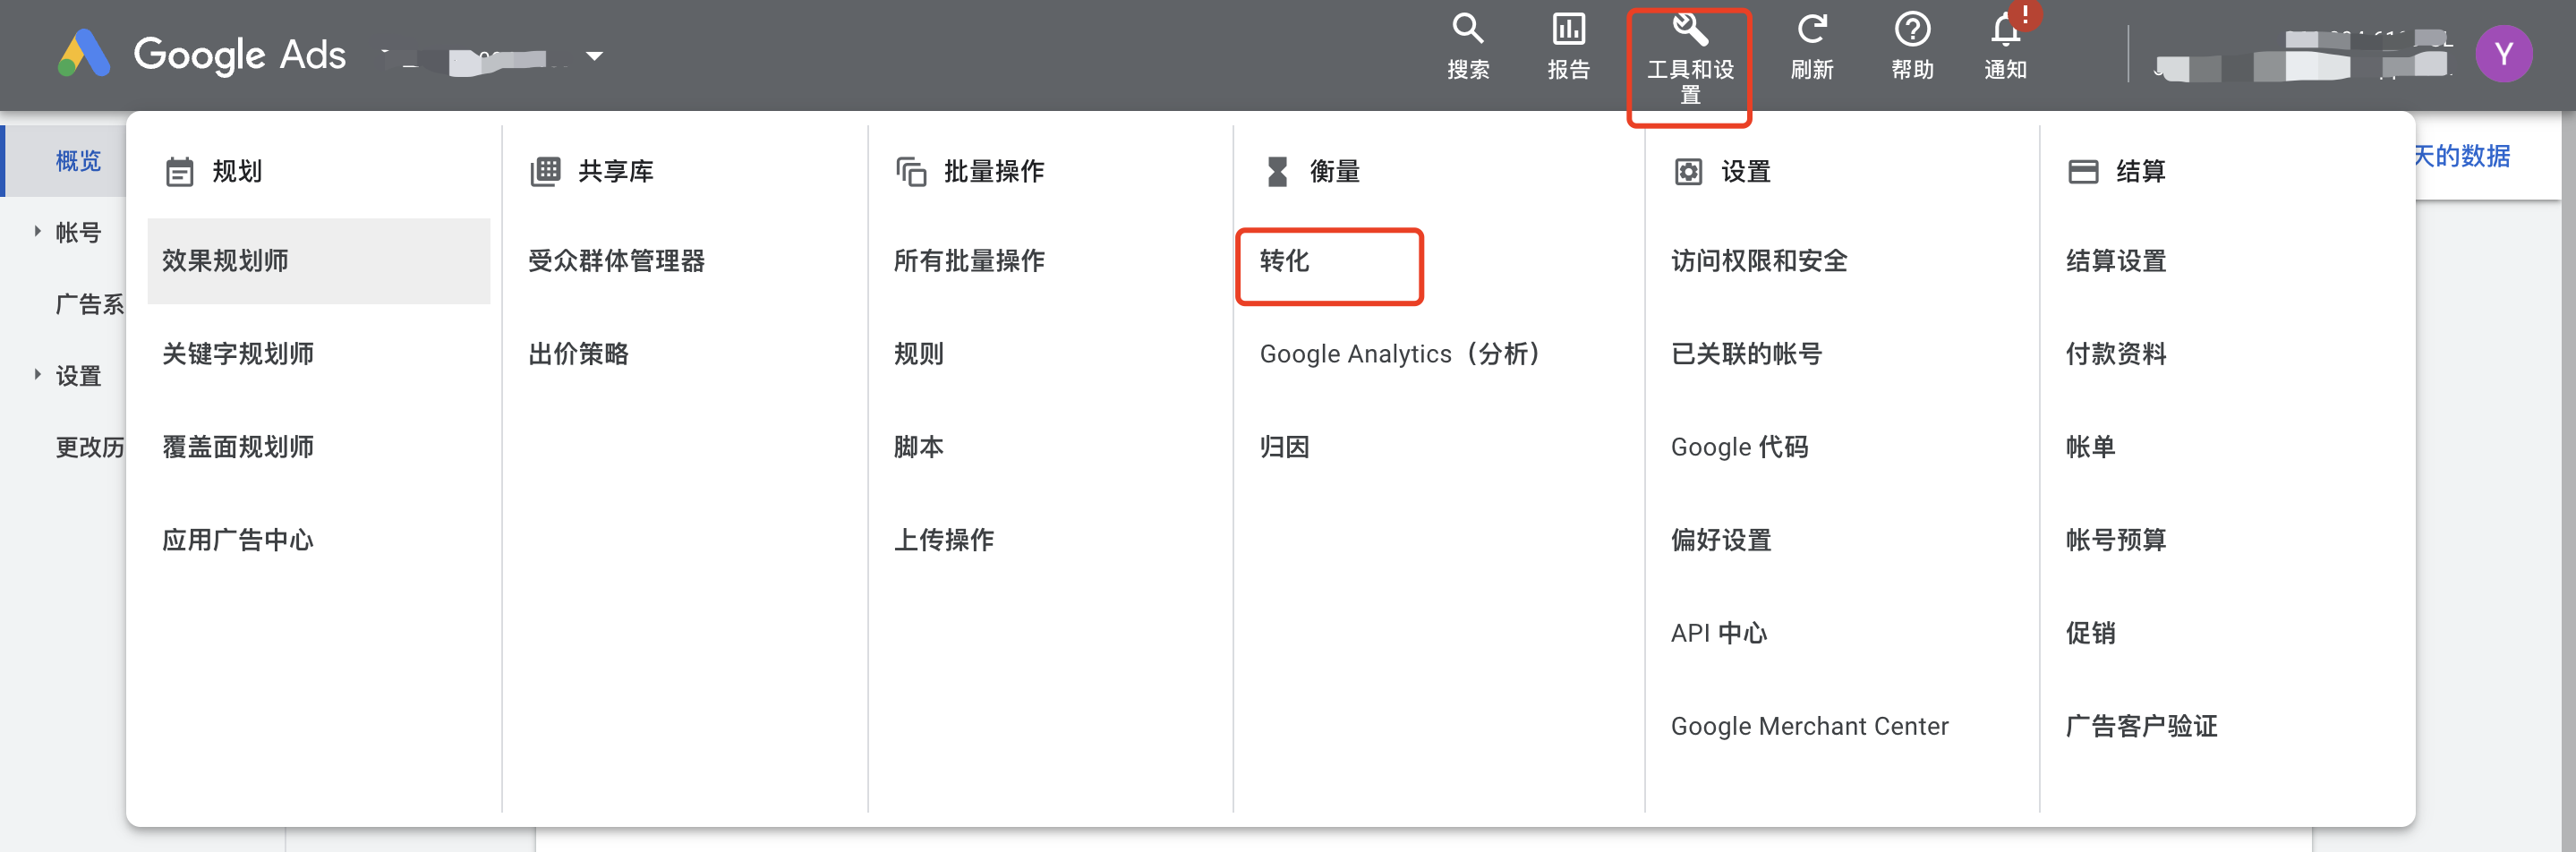Screen dimensions: 2576x852
Task: Click the 共享库 library icon
Action: [545, 171]
